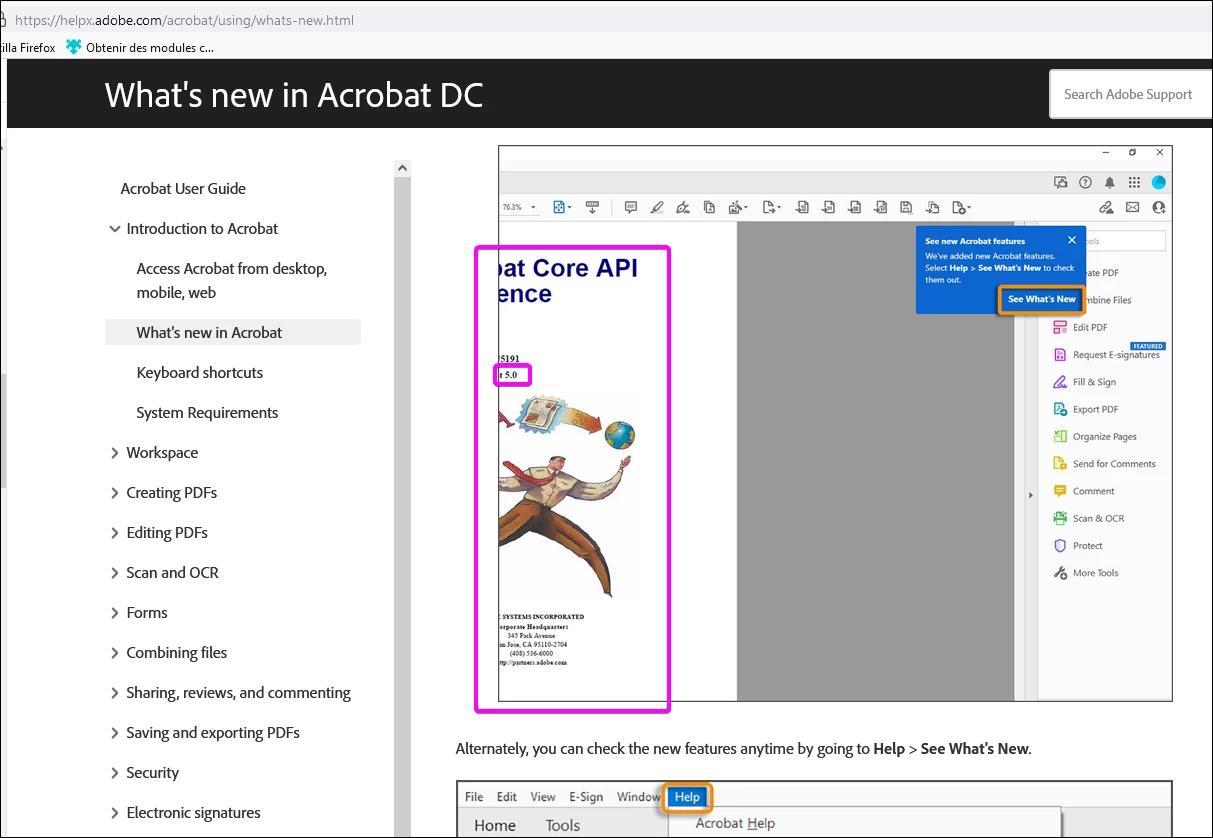Open the Scan & OCR tool icon
Screen dimensions: 1213x838
pos(1060,518)
